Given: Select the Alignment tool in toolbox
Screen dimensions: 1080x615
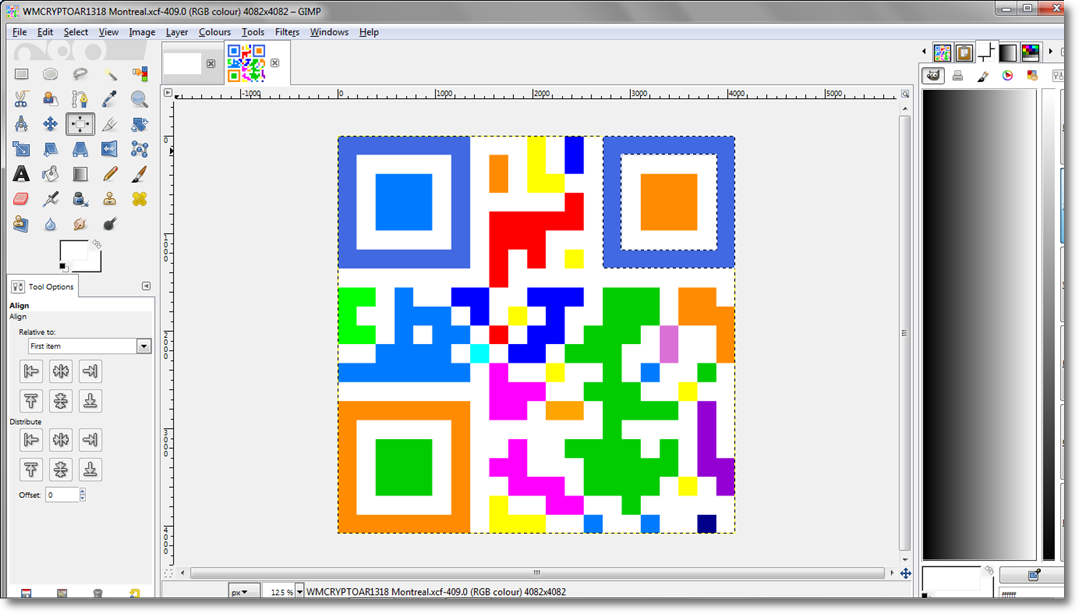Looking at the screenshot, I should point(80,124).
